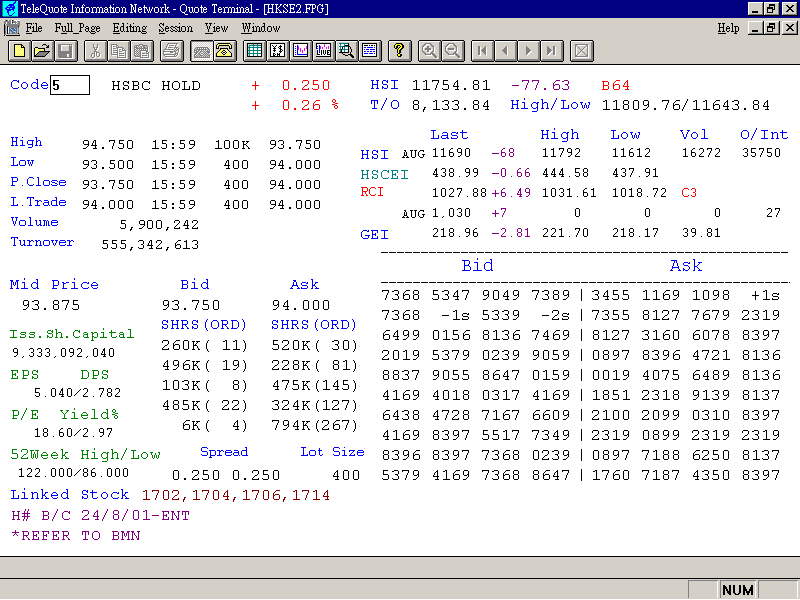800x600 pixels.
Task: Open the Editing menu
Action: pyautogui.click(x=130, y=28)
